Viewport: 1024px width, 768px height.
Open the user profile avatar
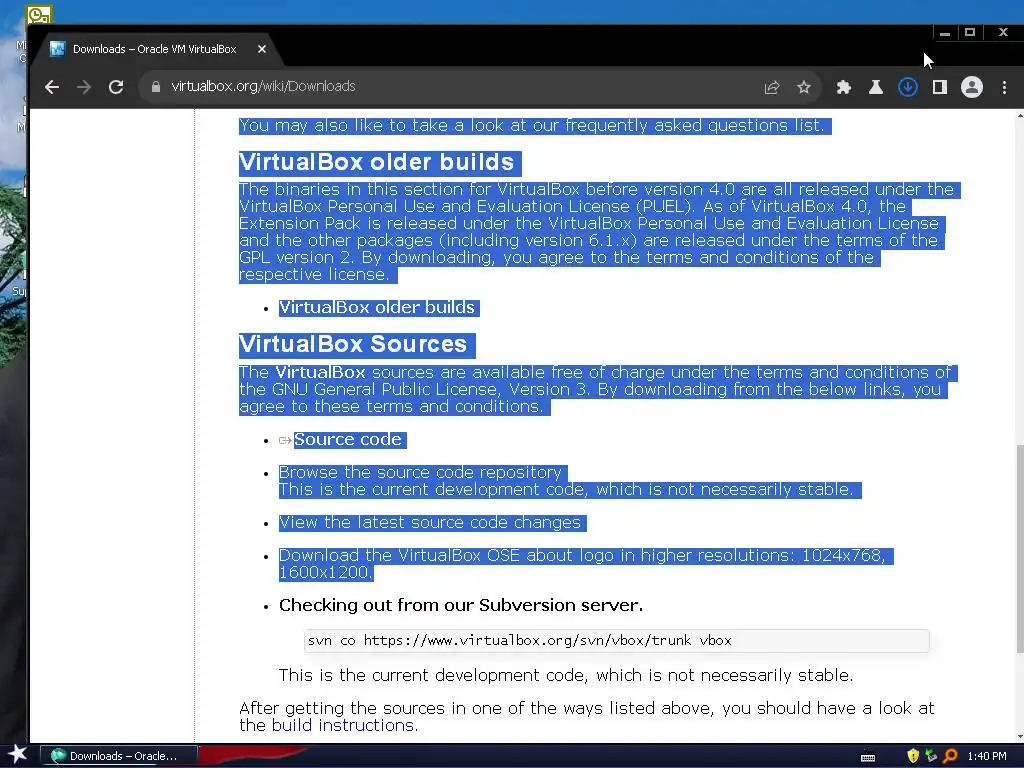(x=972, y=87)
